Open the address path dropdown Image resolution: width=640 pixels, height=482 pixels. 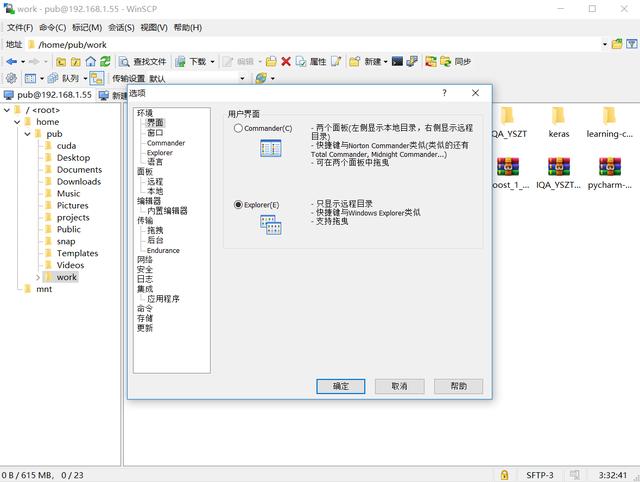pos(604,44)
